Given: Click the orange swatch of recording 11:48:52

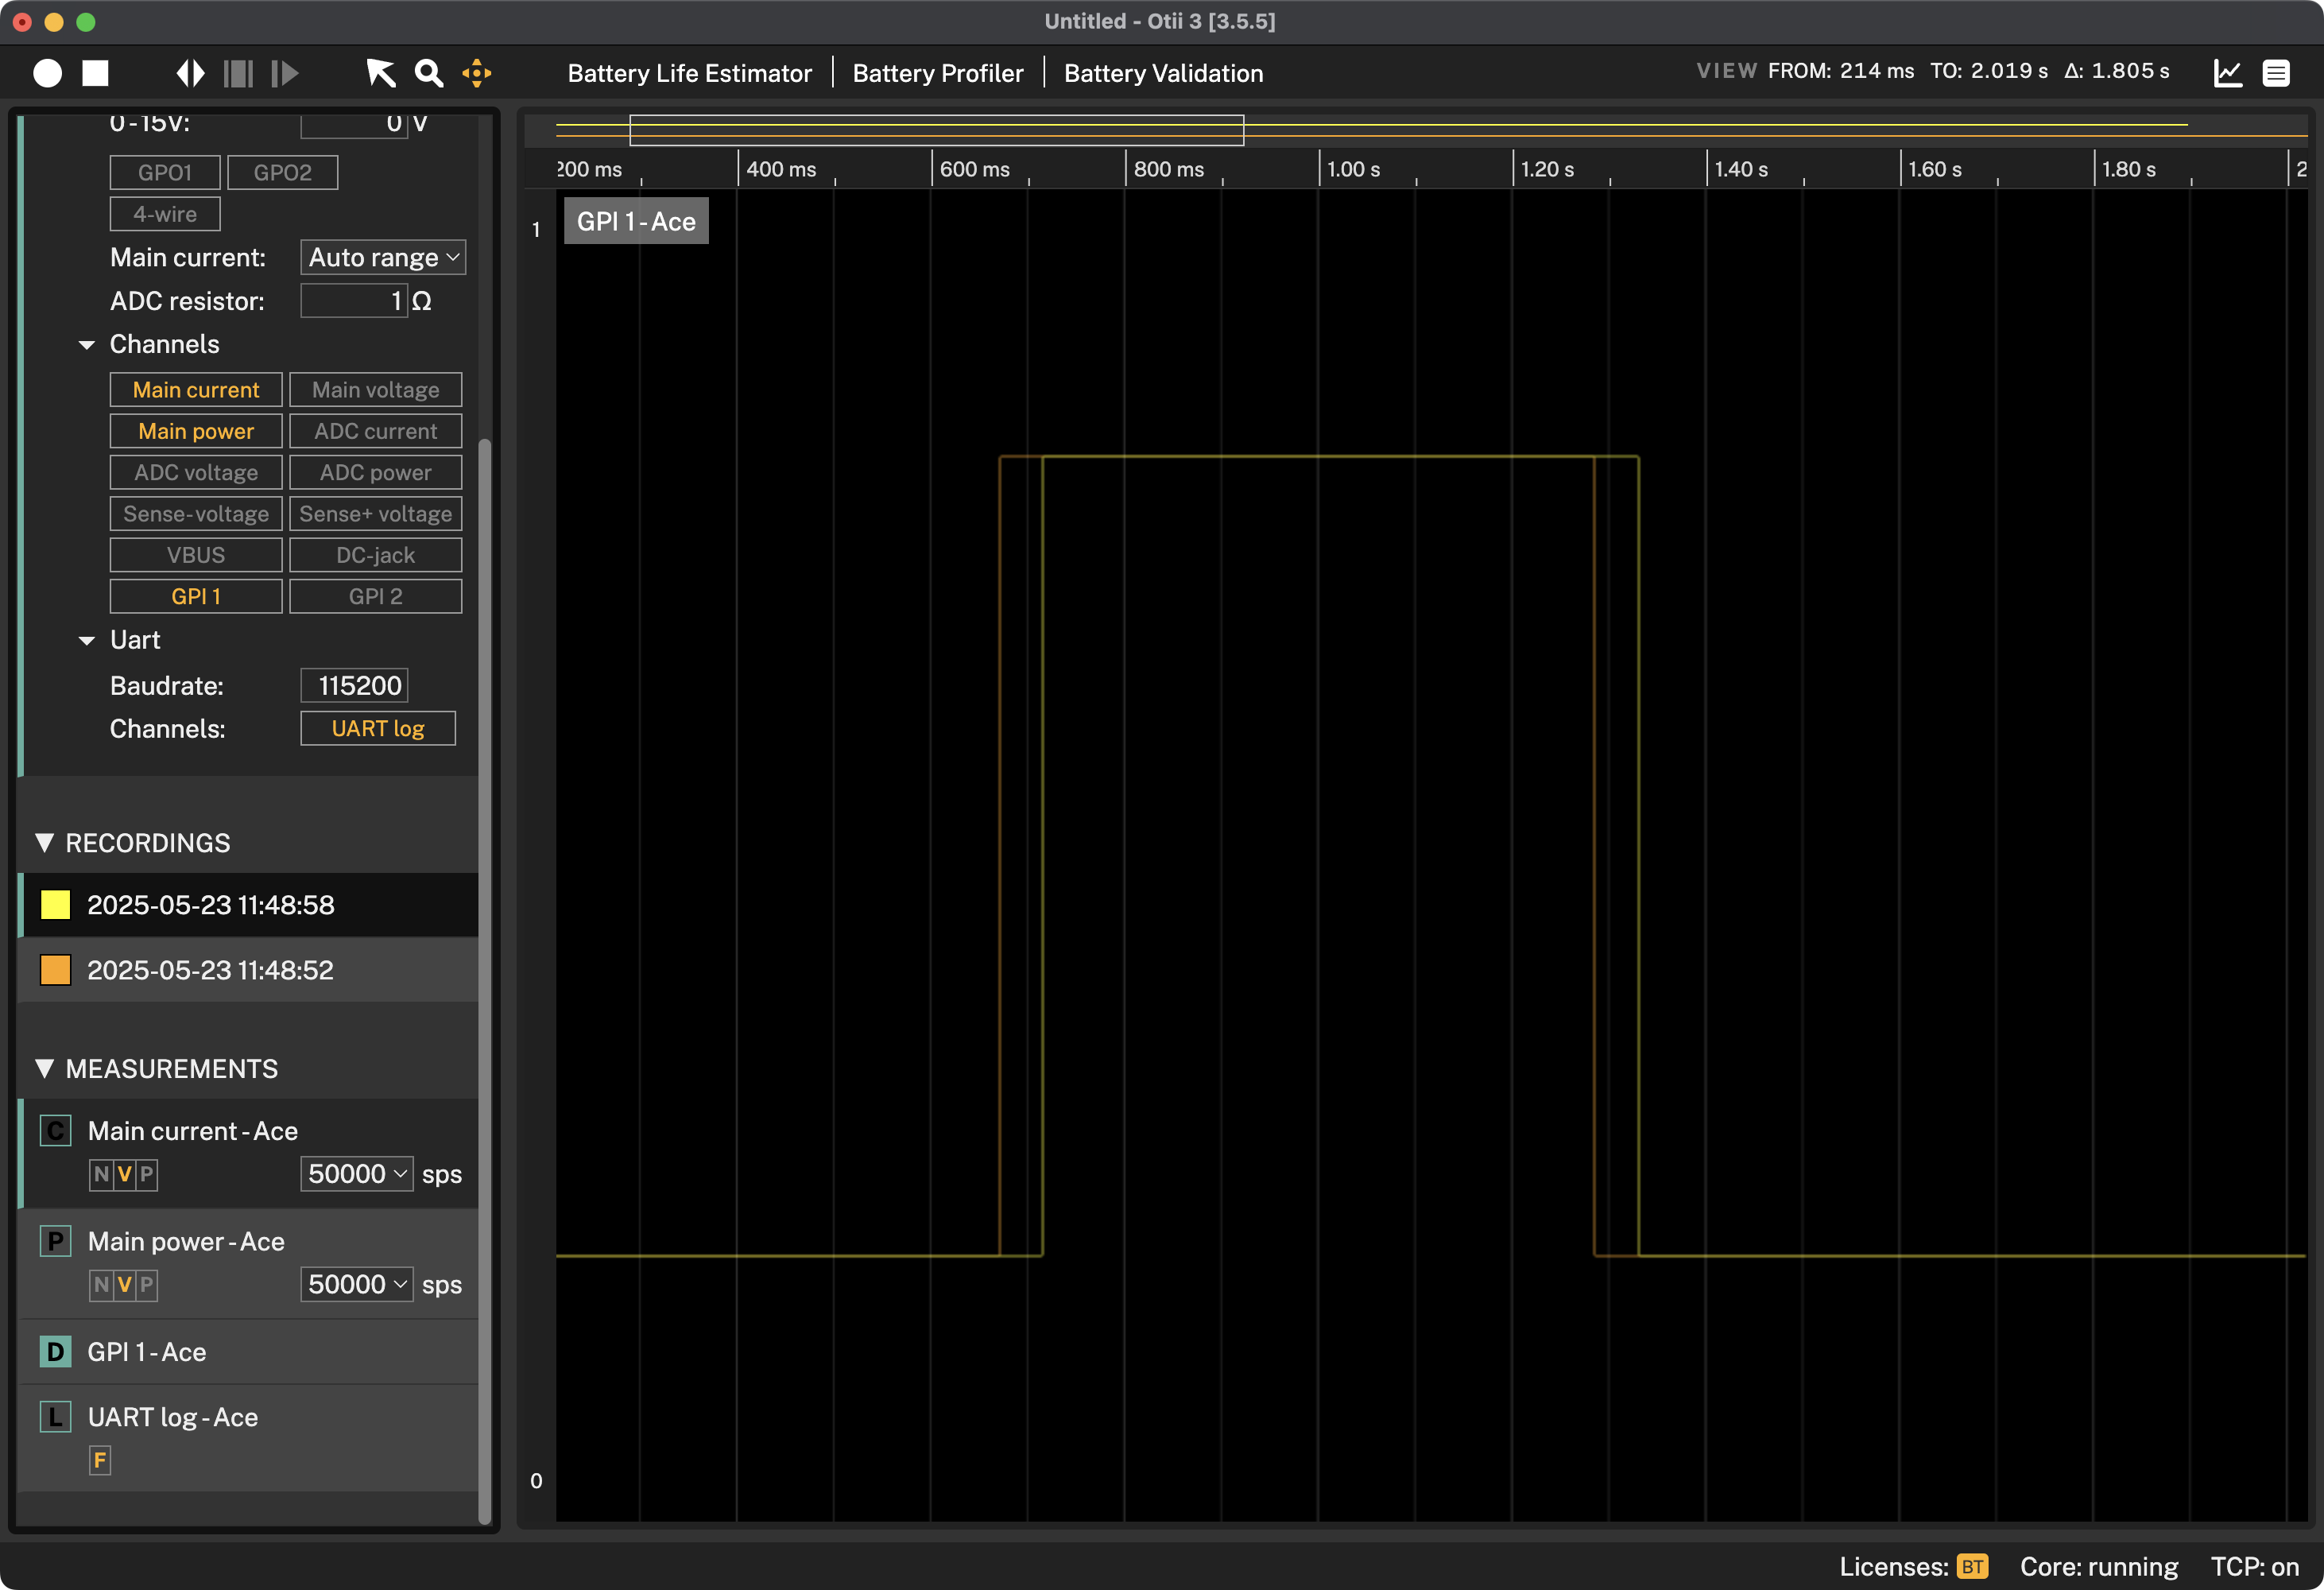Looking at the screenshot, I should coord(55,970).
